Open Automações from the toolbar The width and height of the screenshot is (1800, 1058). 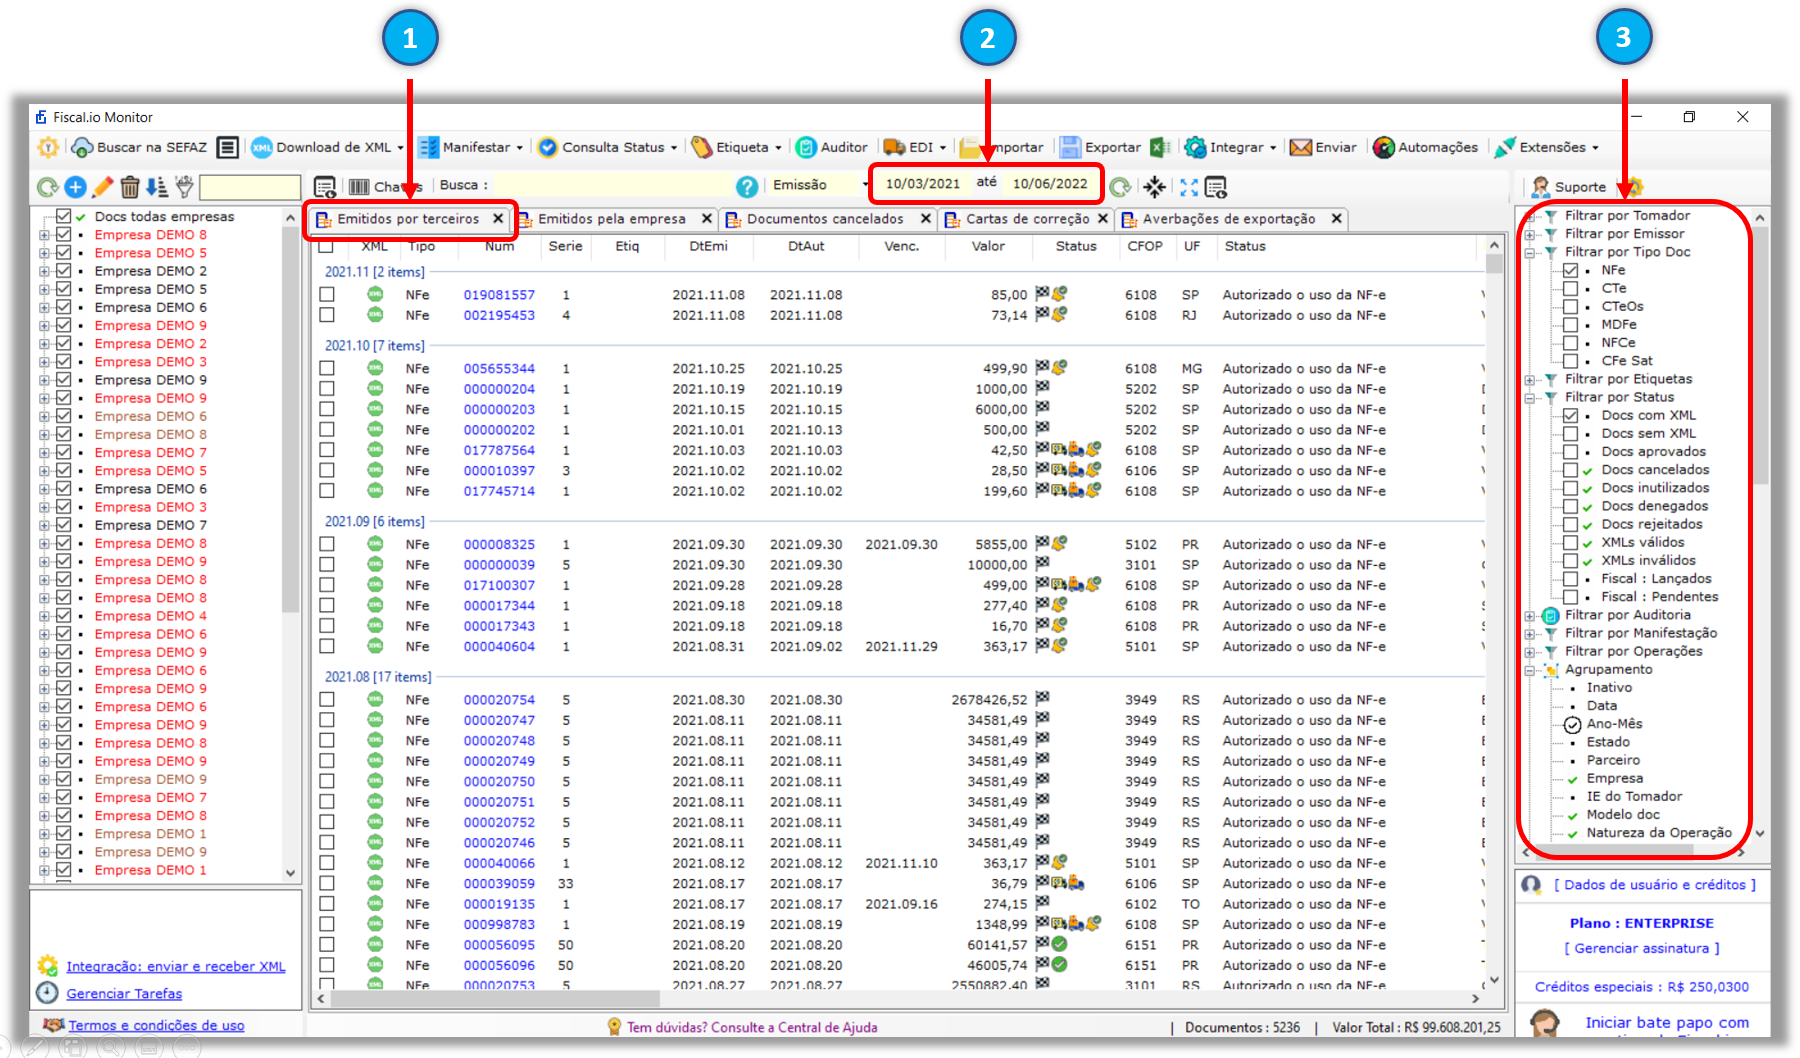tap(1425, 147)
